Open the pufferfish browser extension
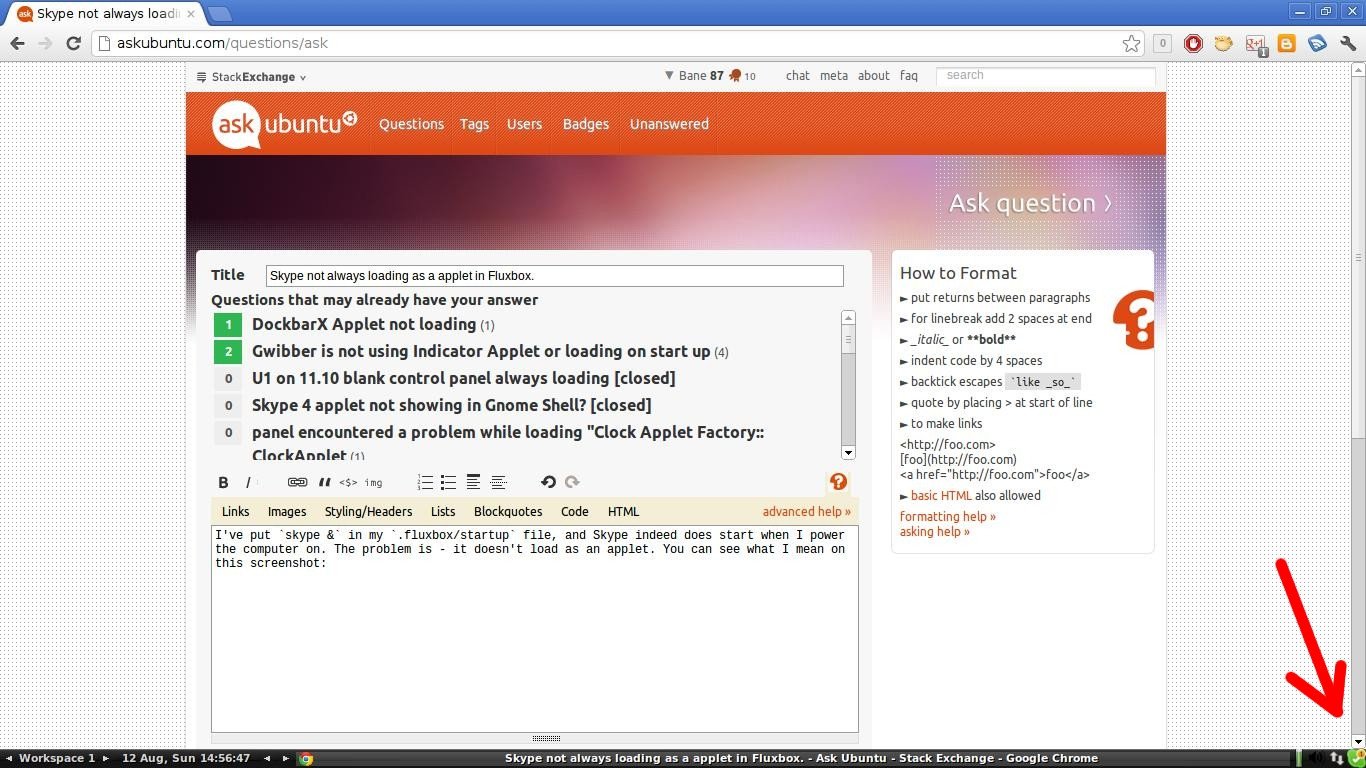The width and height of the screenshot is (1366, 768). (x=1224, y=43)
